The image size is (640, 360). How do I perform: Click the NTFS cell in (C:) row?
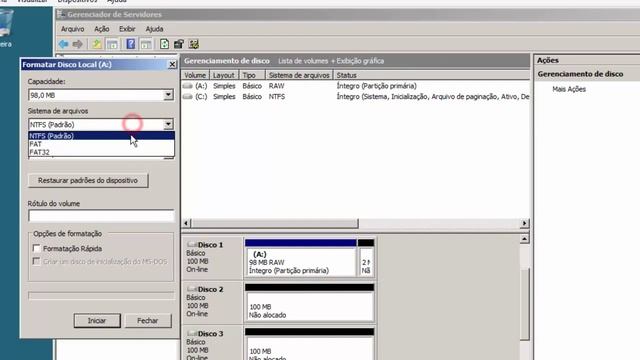coord(277,96)
